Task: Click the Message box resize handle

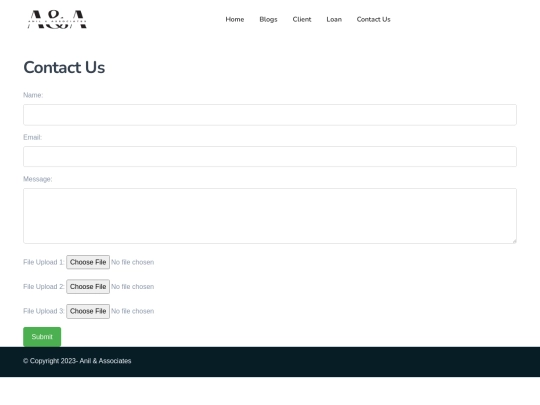Action: [x=514, y=241]
